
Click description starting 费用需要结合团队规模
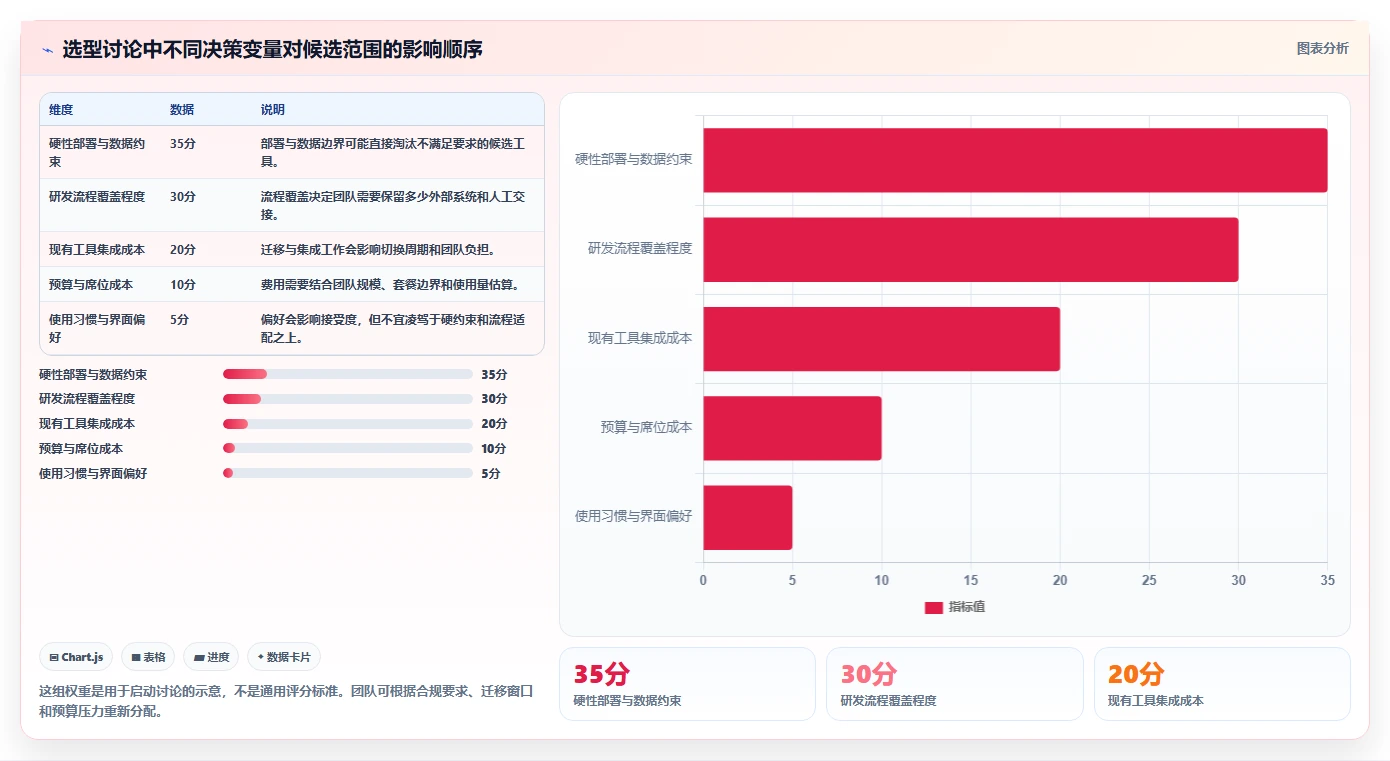[x=390, y=284]
